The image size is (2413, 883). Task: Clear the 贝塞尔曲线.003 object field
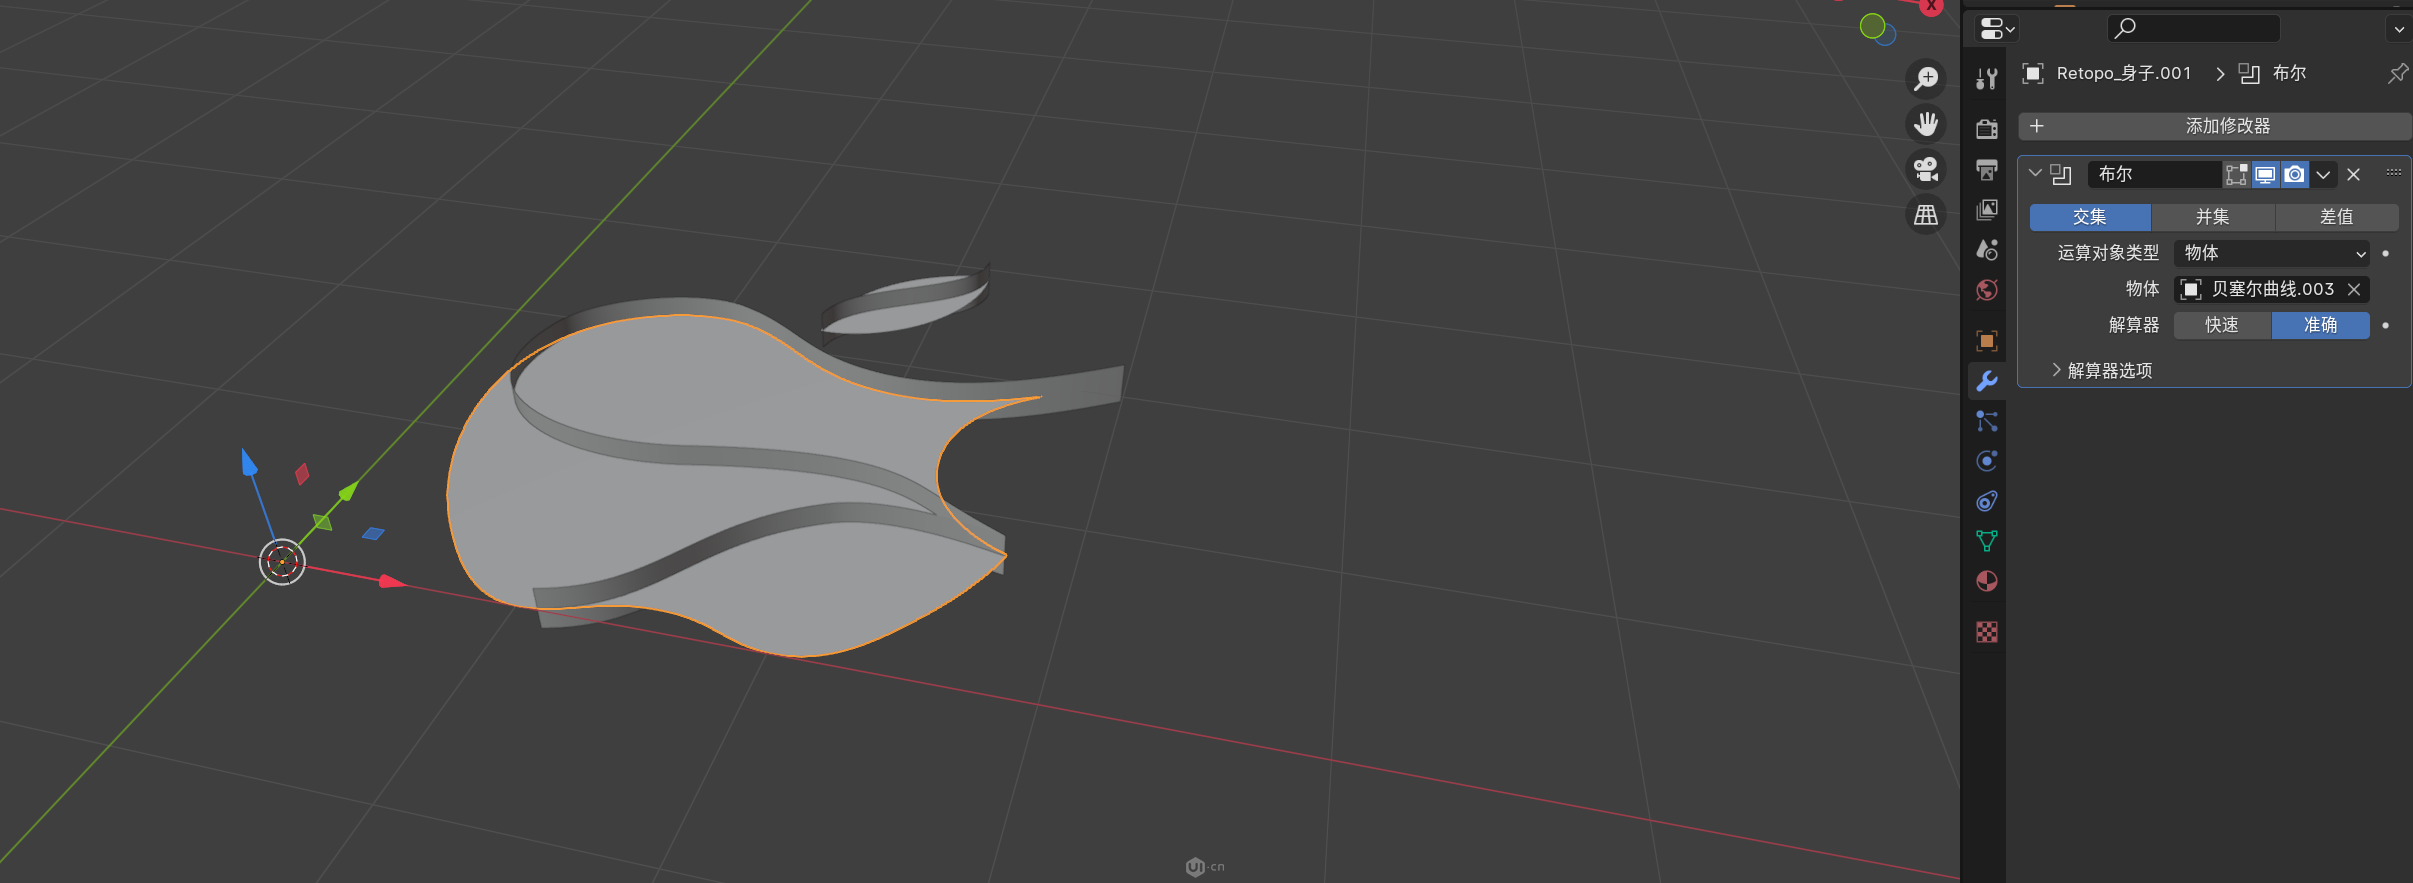(2354, 289)
